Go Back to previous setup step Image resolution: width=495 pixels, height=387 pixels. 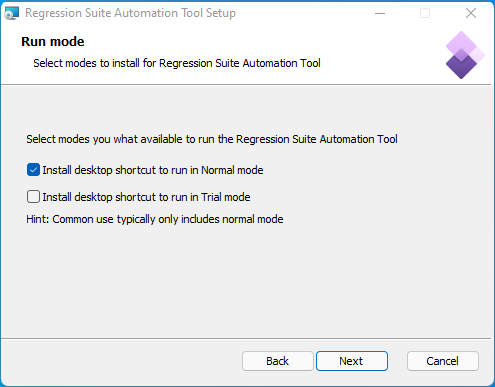[x=278, y=361]
